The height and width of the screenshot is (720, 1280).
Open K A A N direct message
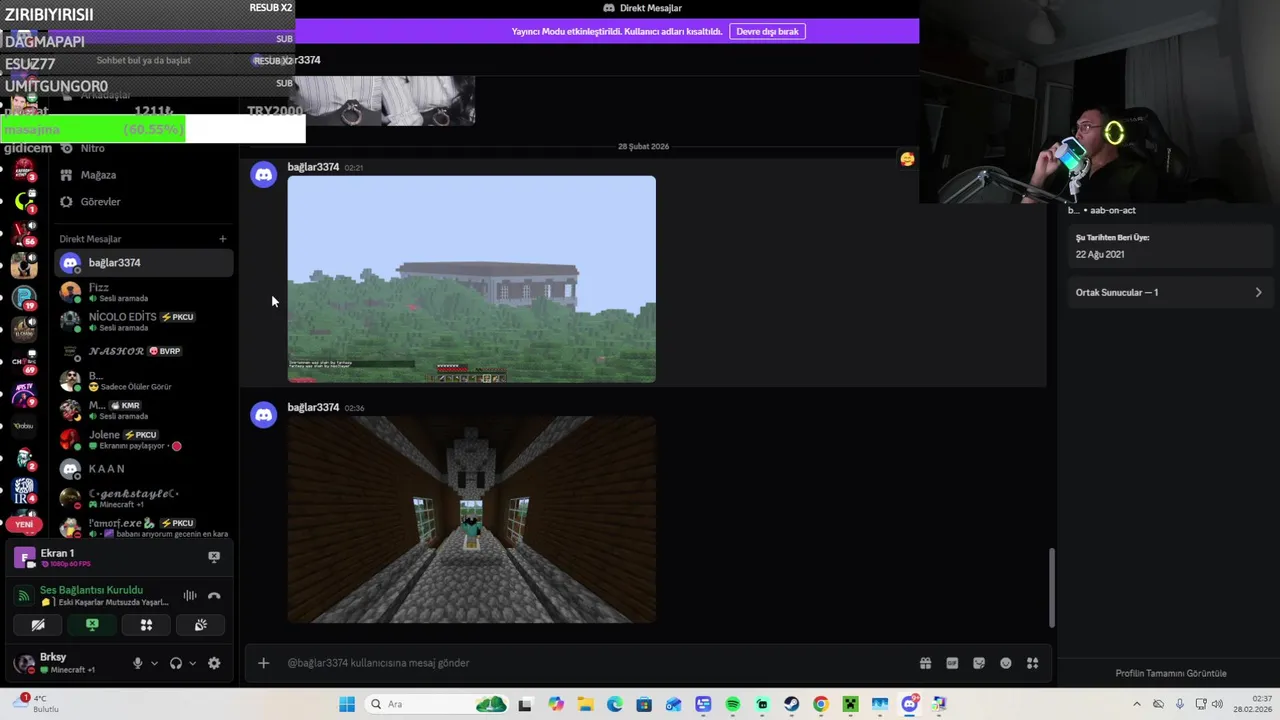(143, 469)
